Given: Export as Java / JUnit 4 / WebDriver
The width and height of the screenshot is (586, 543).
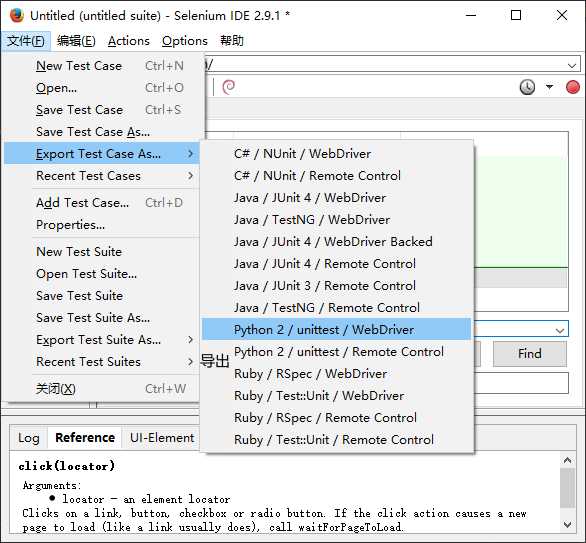Looking at the screenshot, I should point(337,198).
